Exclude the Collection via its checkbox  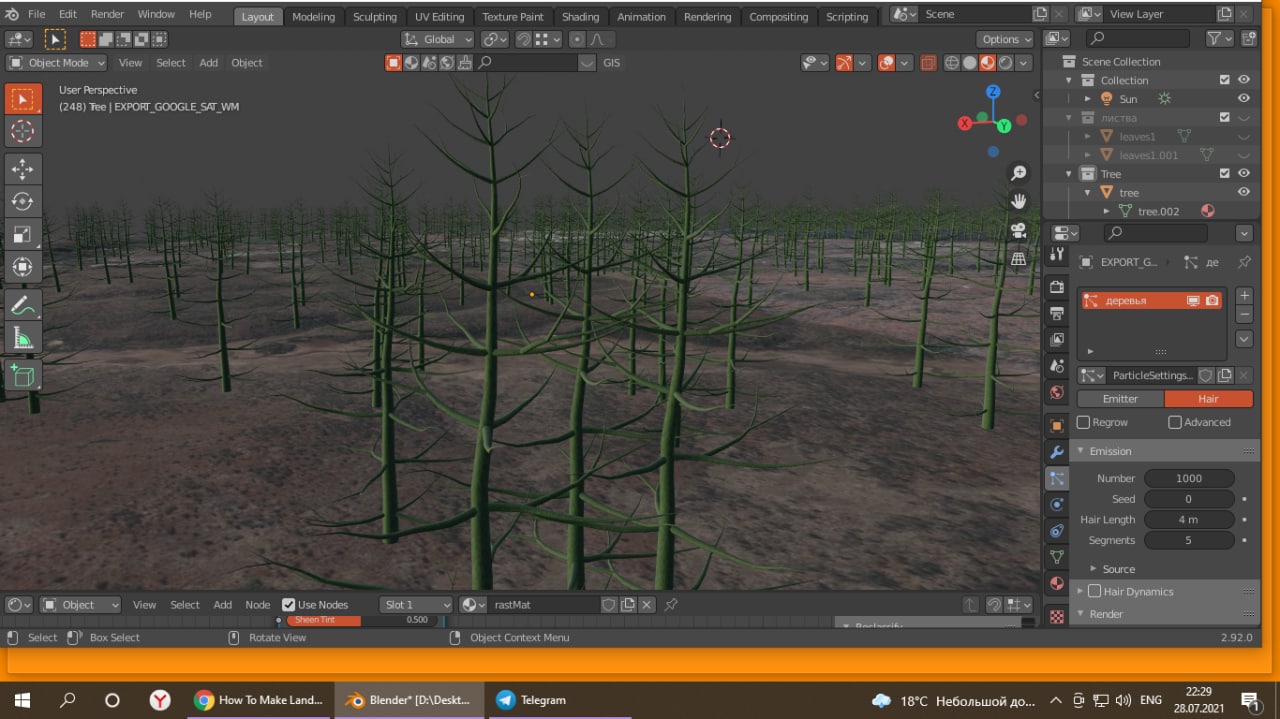click(1225, 80)
